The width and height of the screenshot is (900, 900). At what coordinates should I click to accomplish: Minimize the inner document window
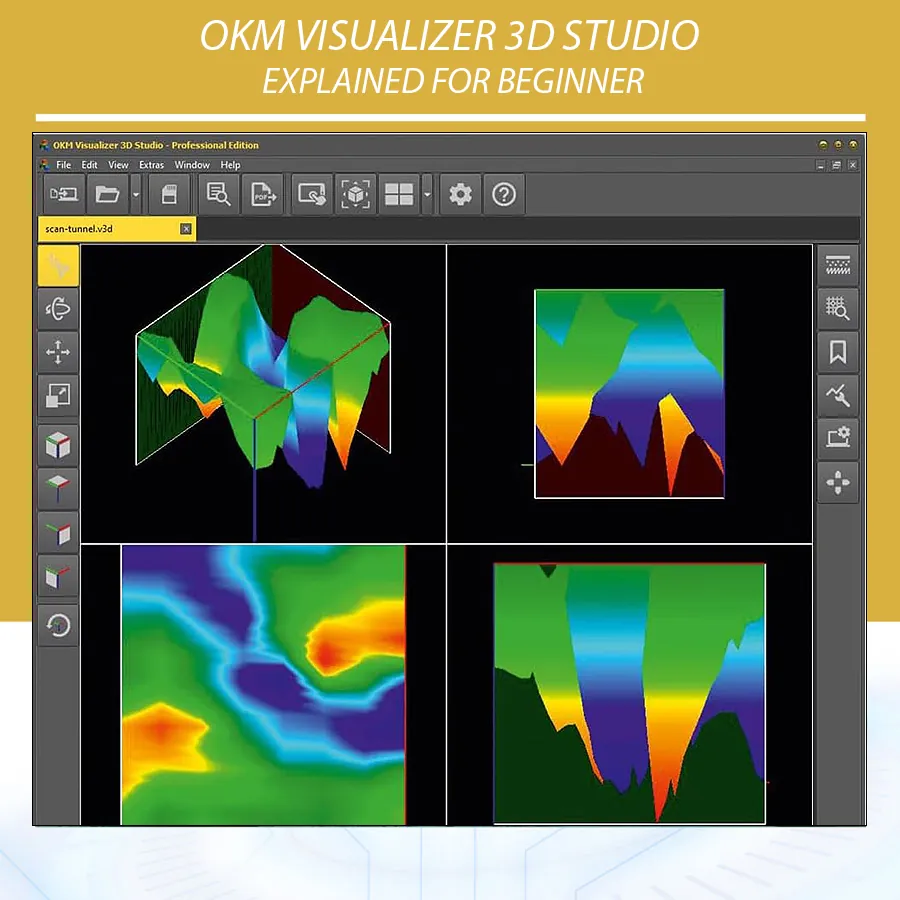pyautogui.click(x=821, y=165)
